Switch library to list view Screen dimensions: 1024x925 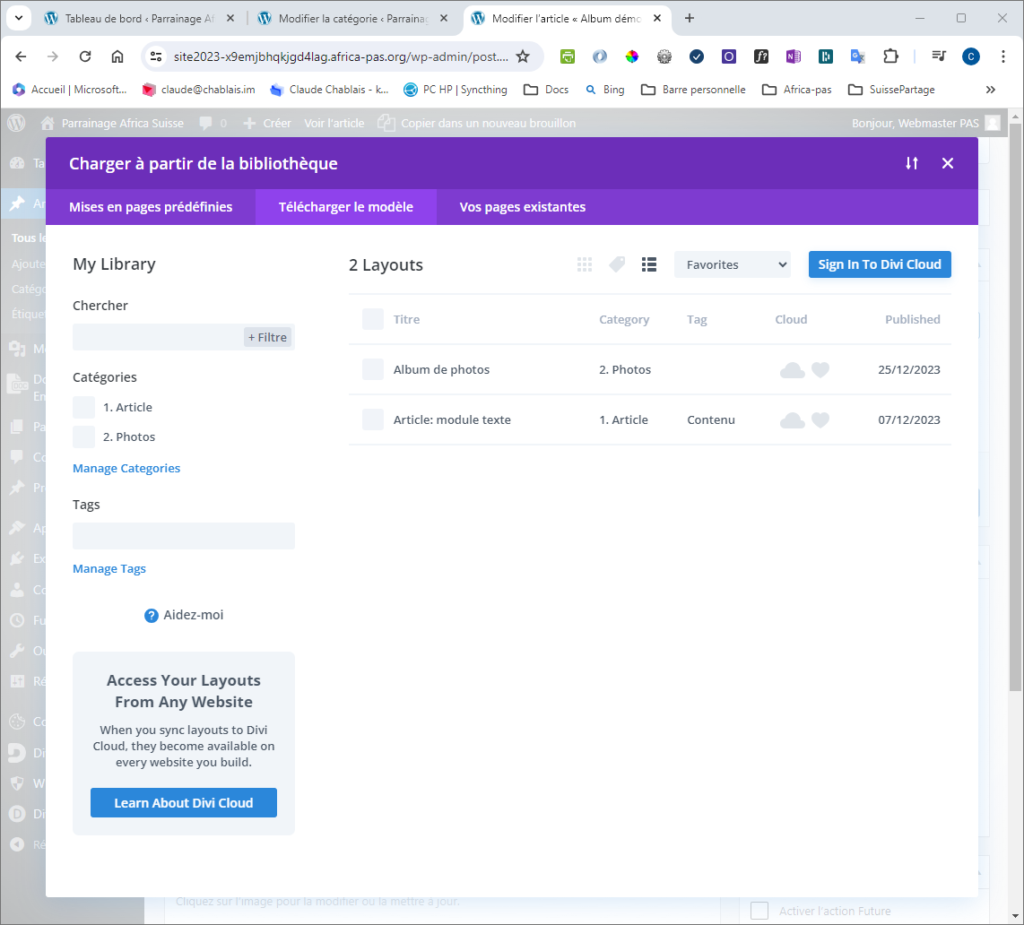pyautogui.click(x=649, y=264)
